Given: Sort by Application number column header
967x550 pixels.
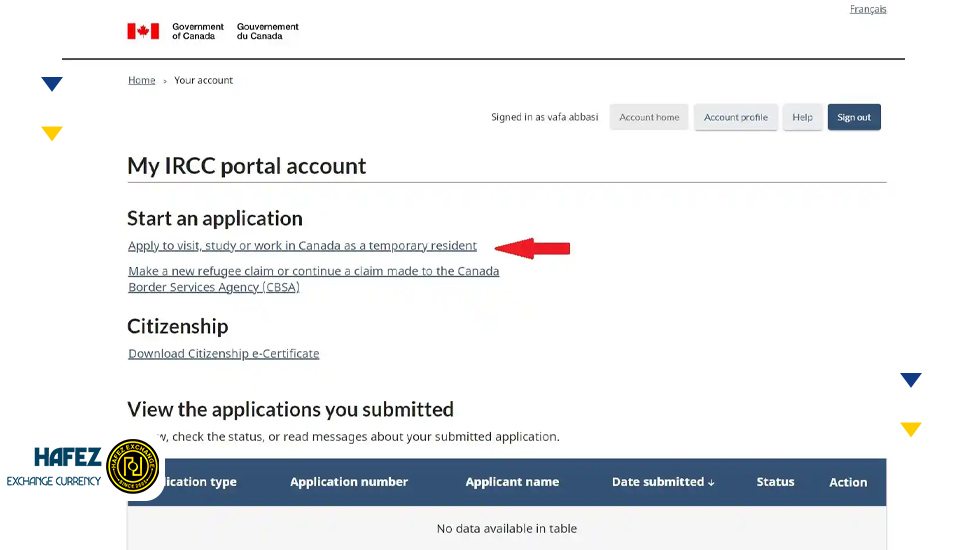Looking at the screenshot, I should (349, 482).
